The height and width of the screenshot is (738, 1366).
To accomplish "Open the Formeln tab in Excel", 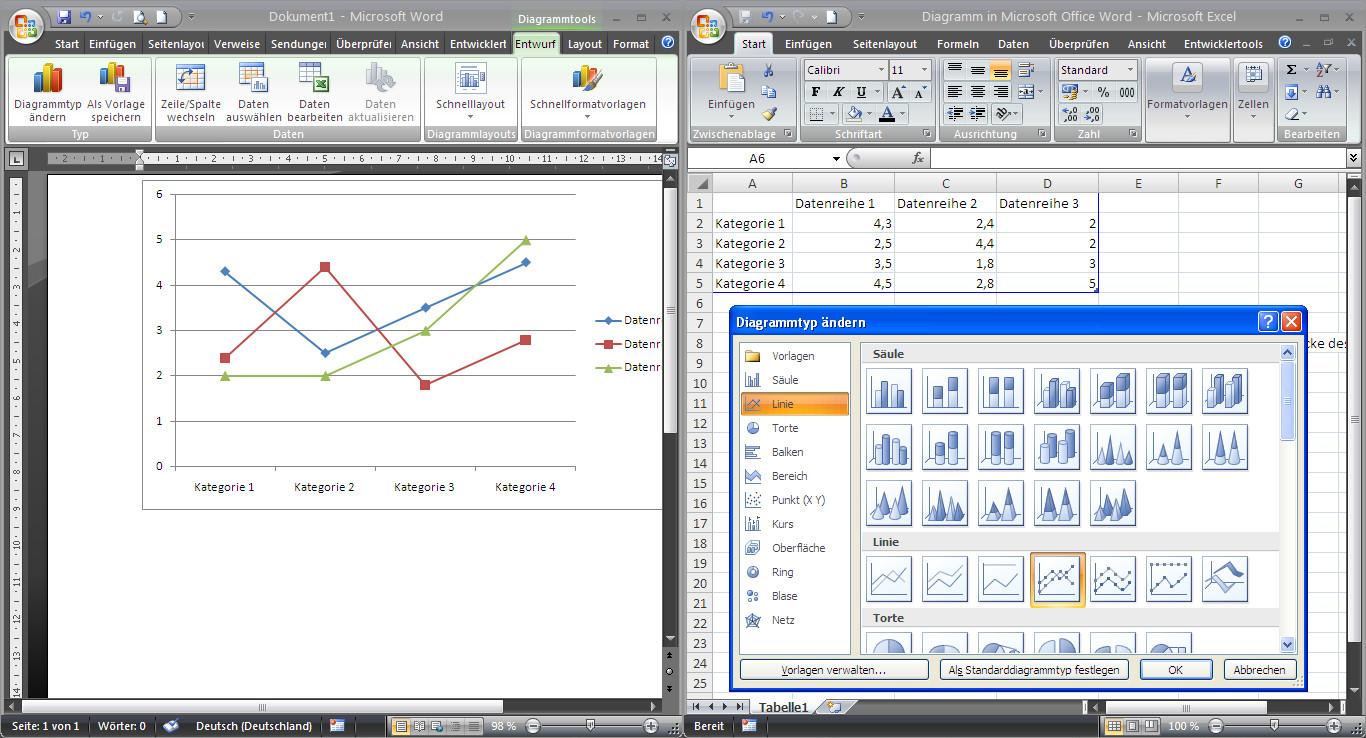I will [x=958, y=44].
